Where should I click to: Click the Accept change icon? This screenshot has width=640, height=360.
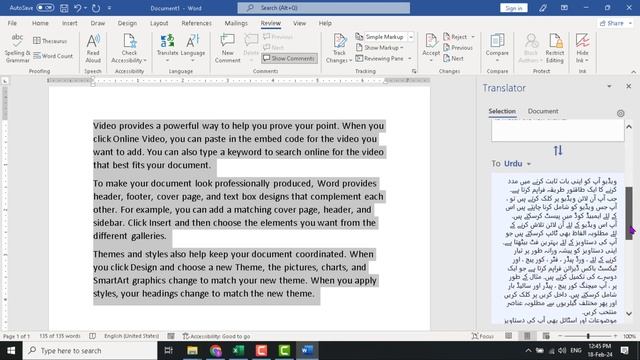(x=431, y=42)
